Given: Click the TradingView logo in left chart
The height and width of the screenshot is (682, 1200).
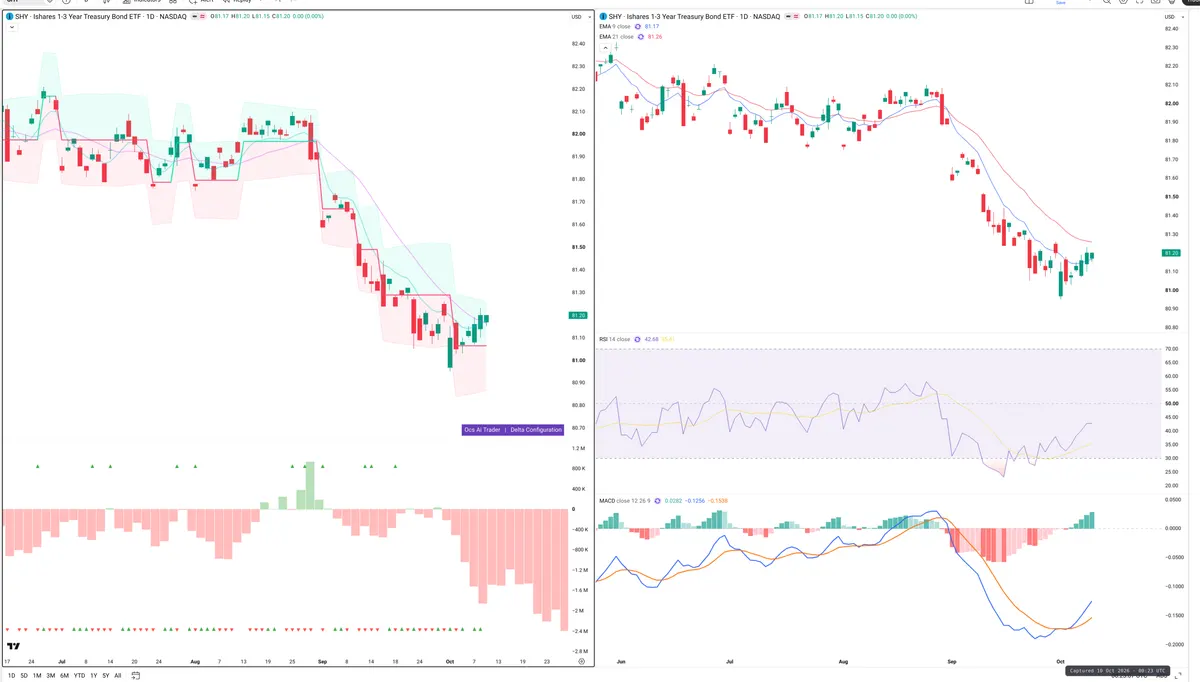Looking at the screenshot, I should pyautogui.click(x=13, y=647).
